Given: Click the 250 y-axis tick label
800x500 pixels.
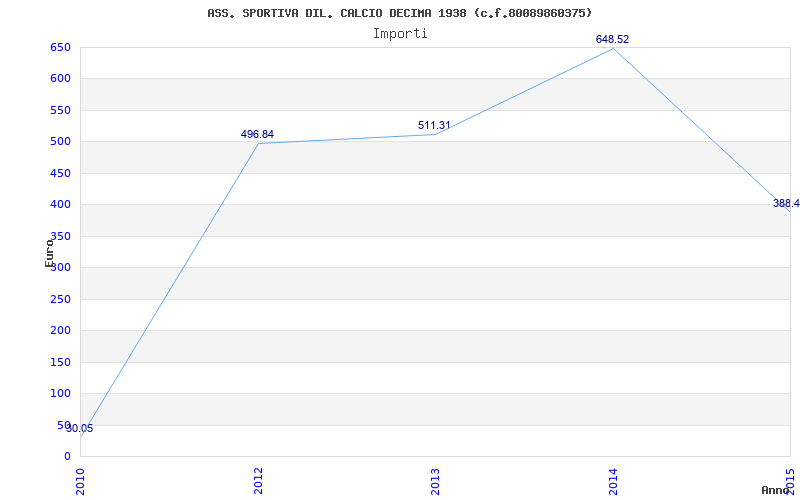Looking at the screenshot, I should pyautogui.click(x=60, y=299).
